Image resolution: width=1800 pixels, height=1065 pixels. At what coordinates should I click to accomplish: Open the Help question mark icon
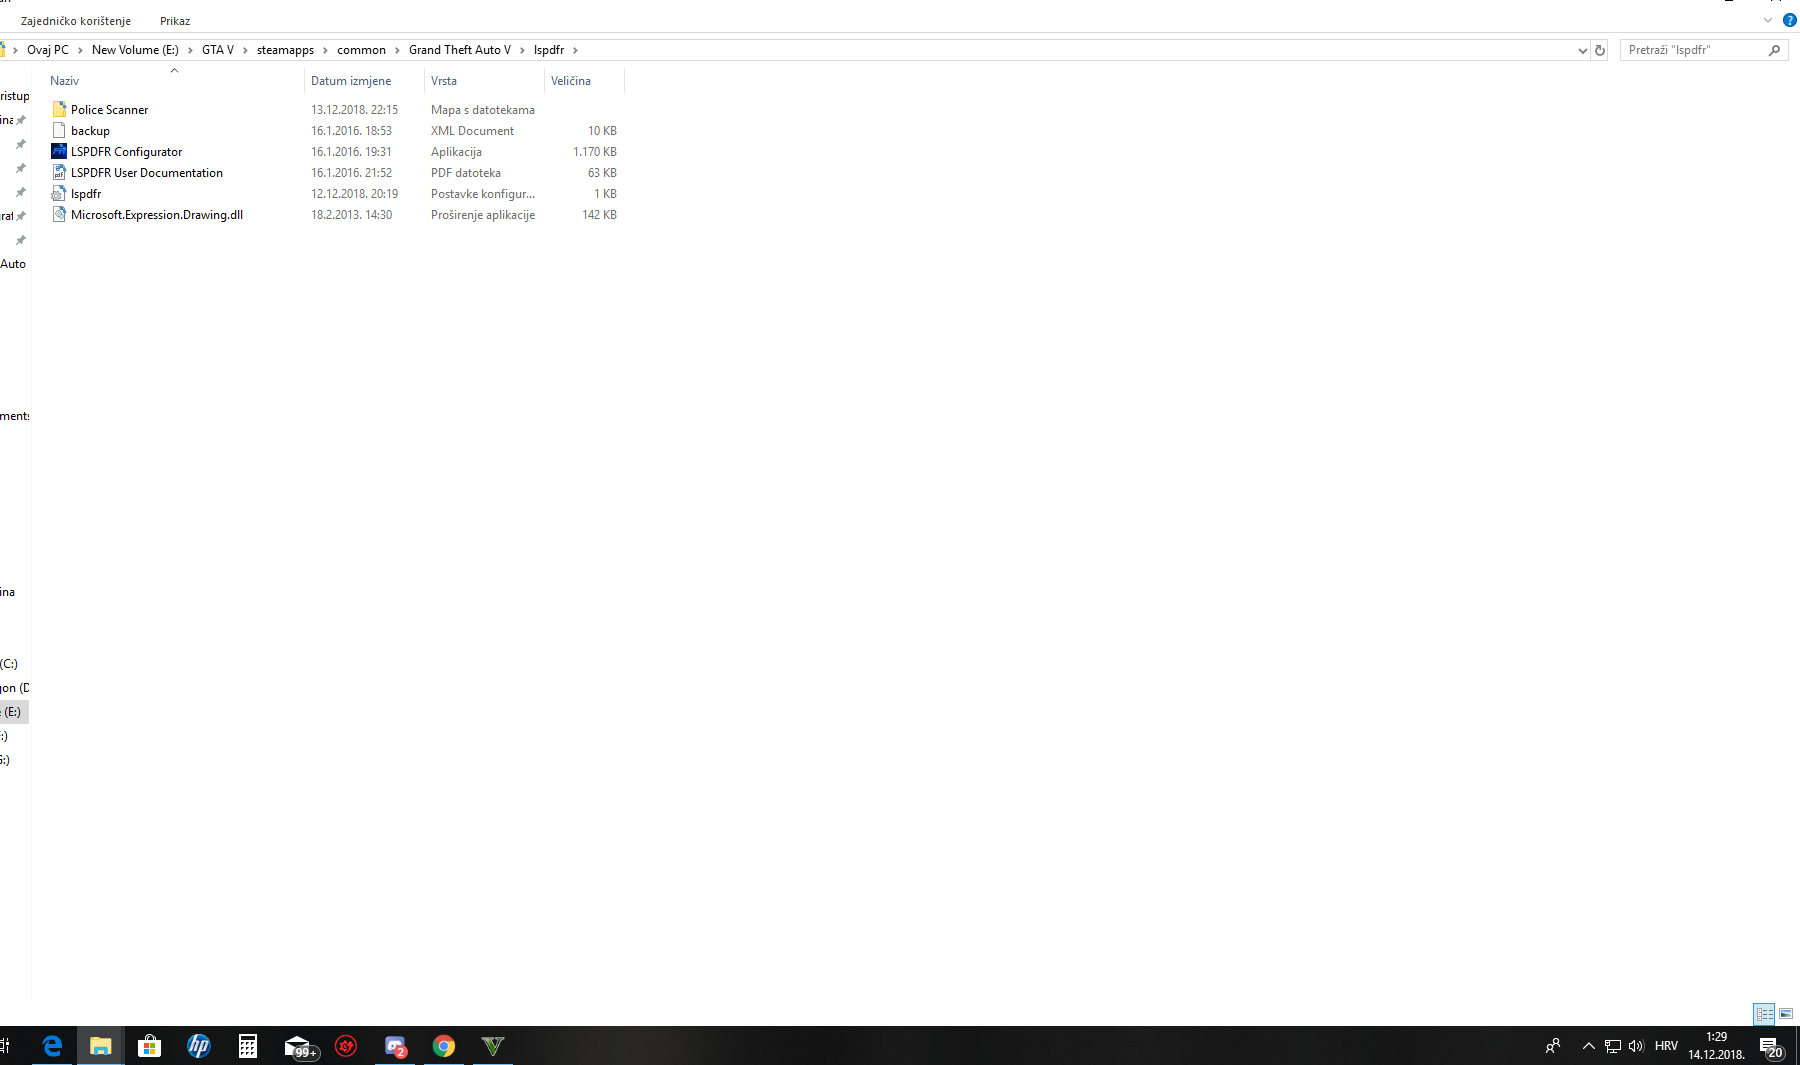click(1790, 20)
